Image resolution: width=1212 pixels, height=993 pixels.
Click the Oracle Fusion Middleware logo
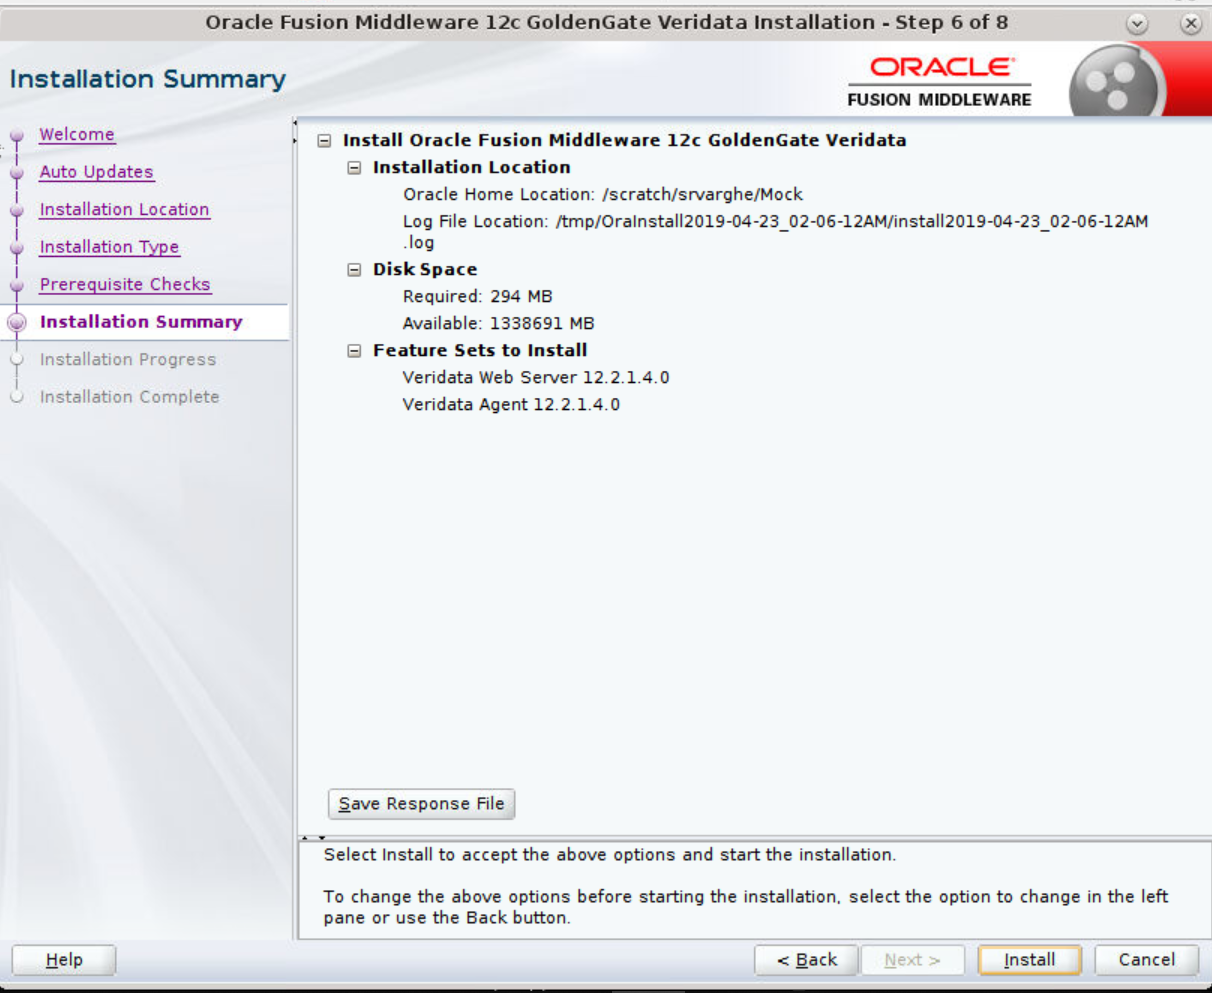point(939,82)
